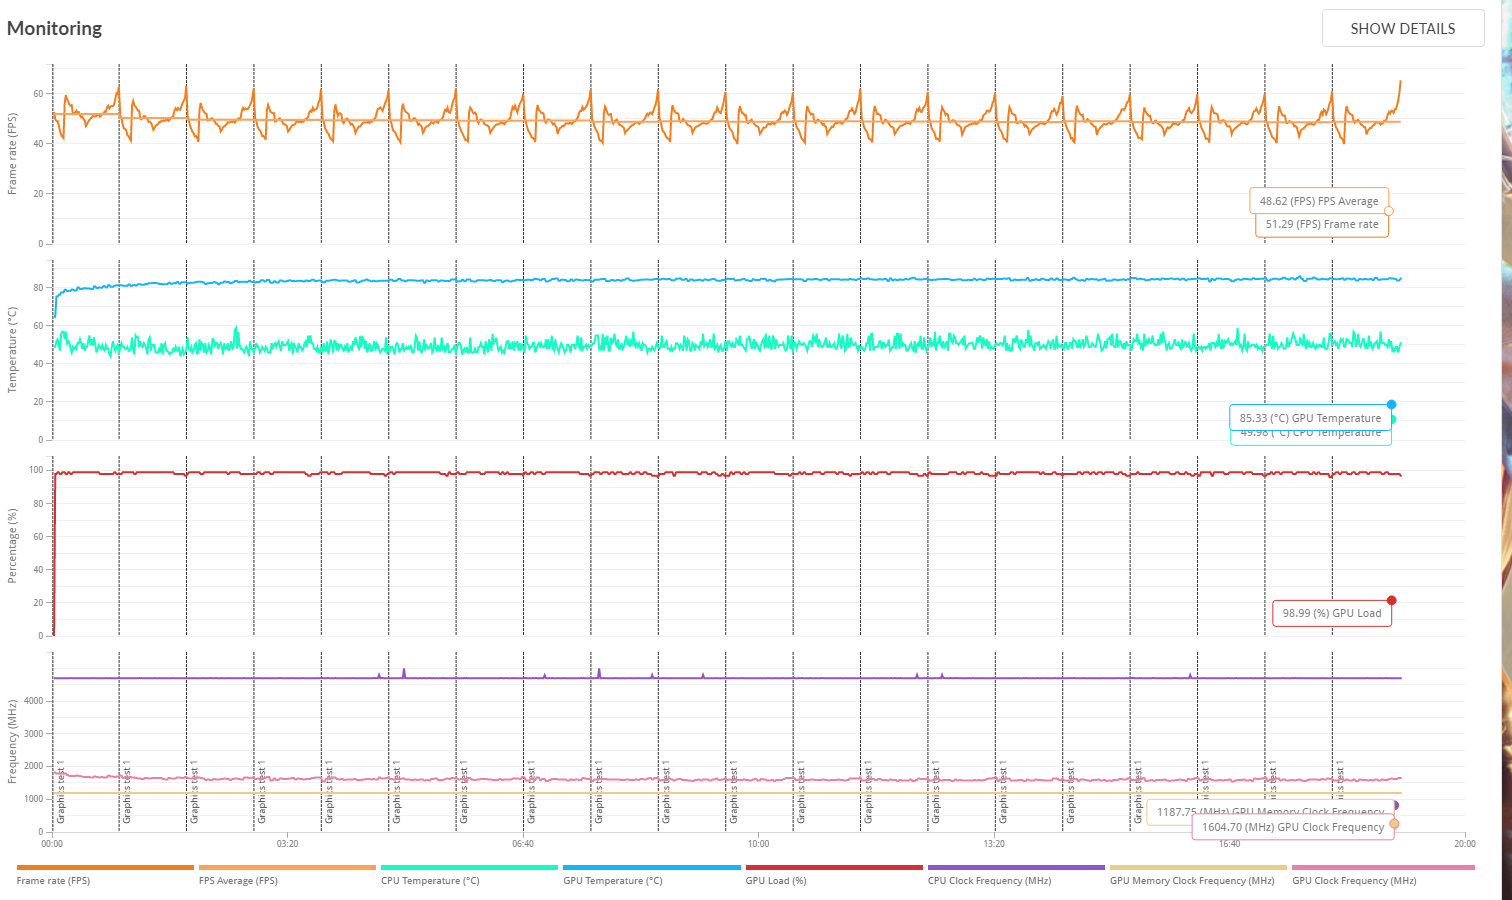Click the blue GPU Temperature marker dot
The width and height of the screenshot is (1512, 900).
1392,405
